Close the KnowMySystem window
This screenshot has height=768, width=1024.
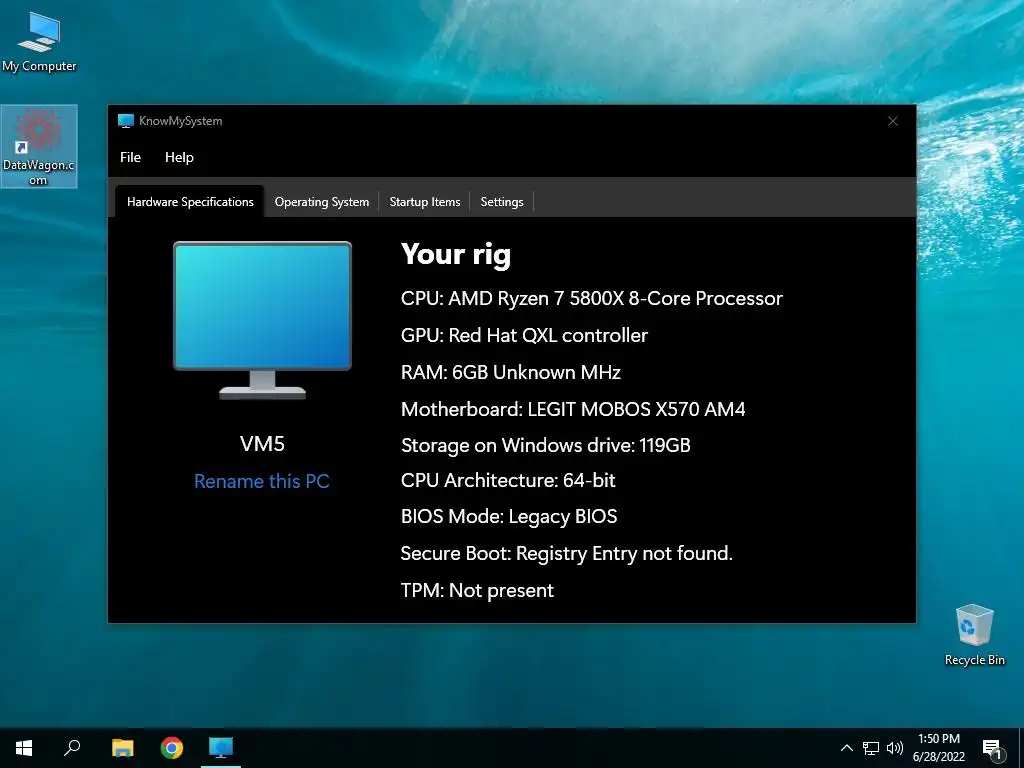(893, 121)
